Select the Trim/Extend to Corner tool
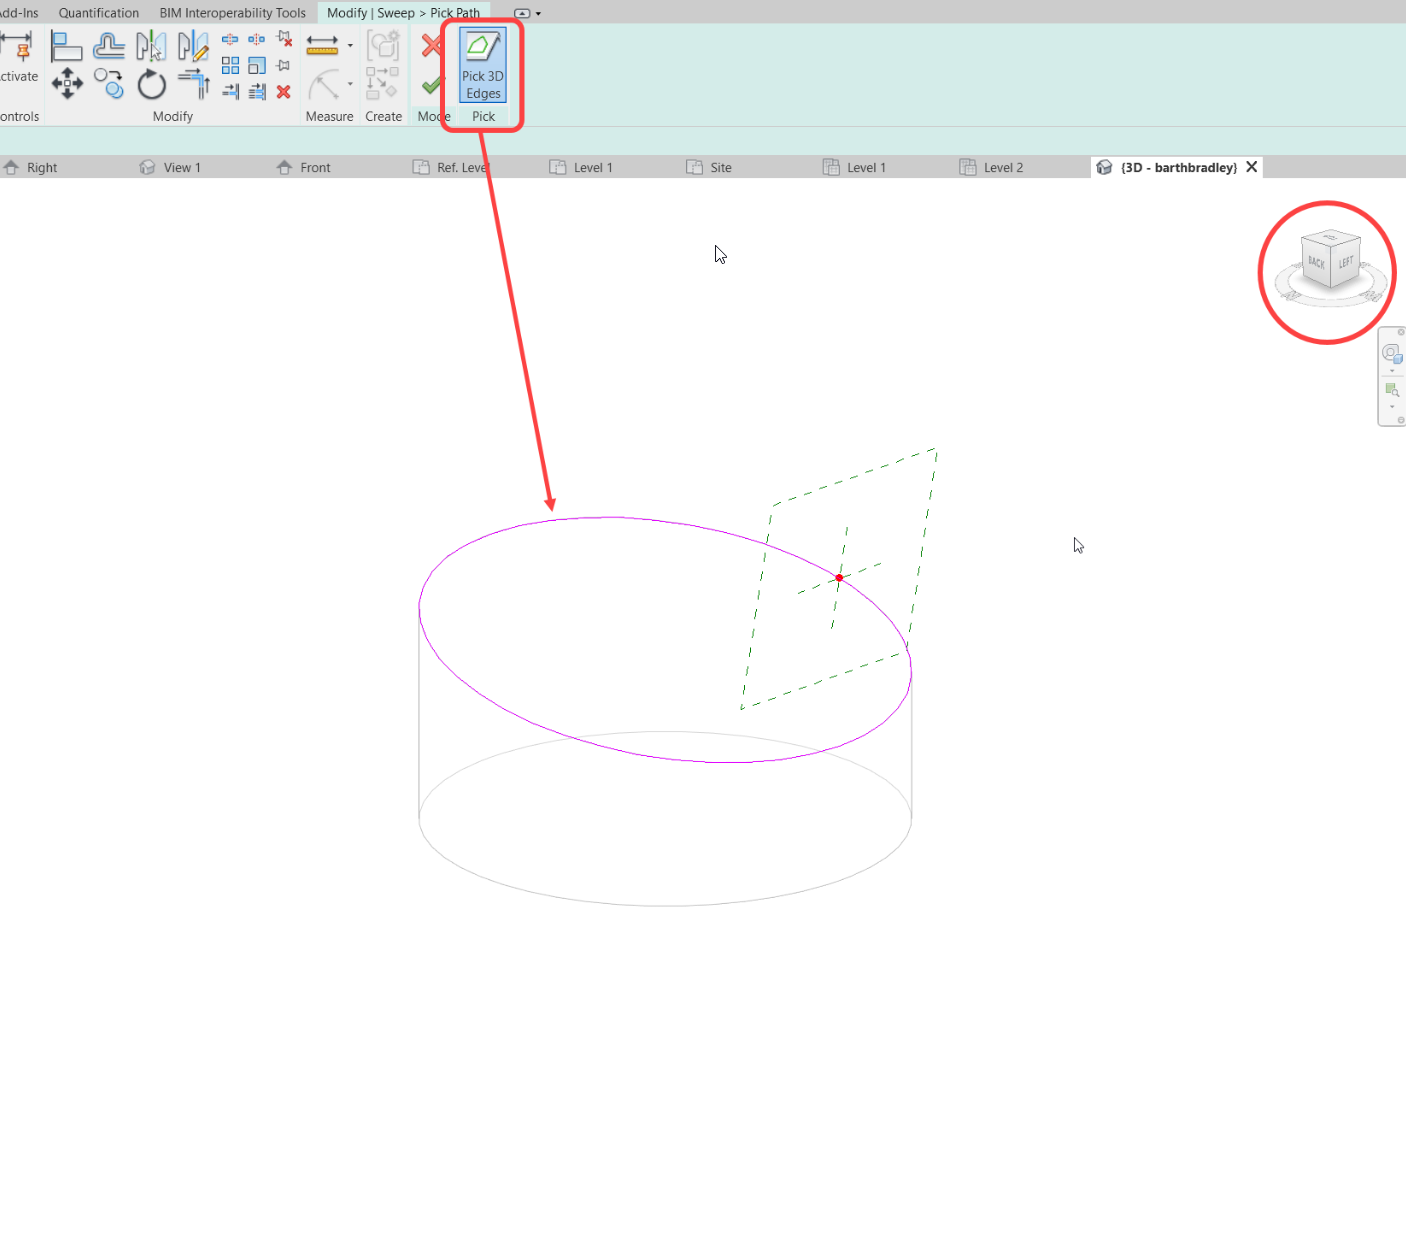1406x1241 pixels. pos(192,84)
